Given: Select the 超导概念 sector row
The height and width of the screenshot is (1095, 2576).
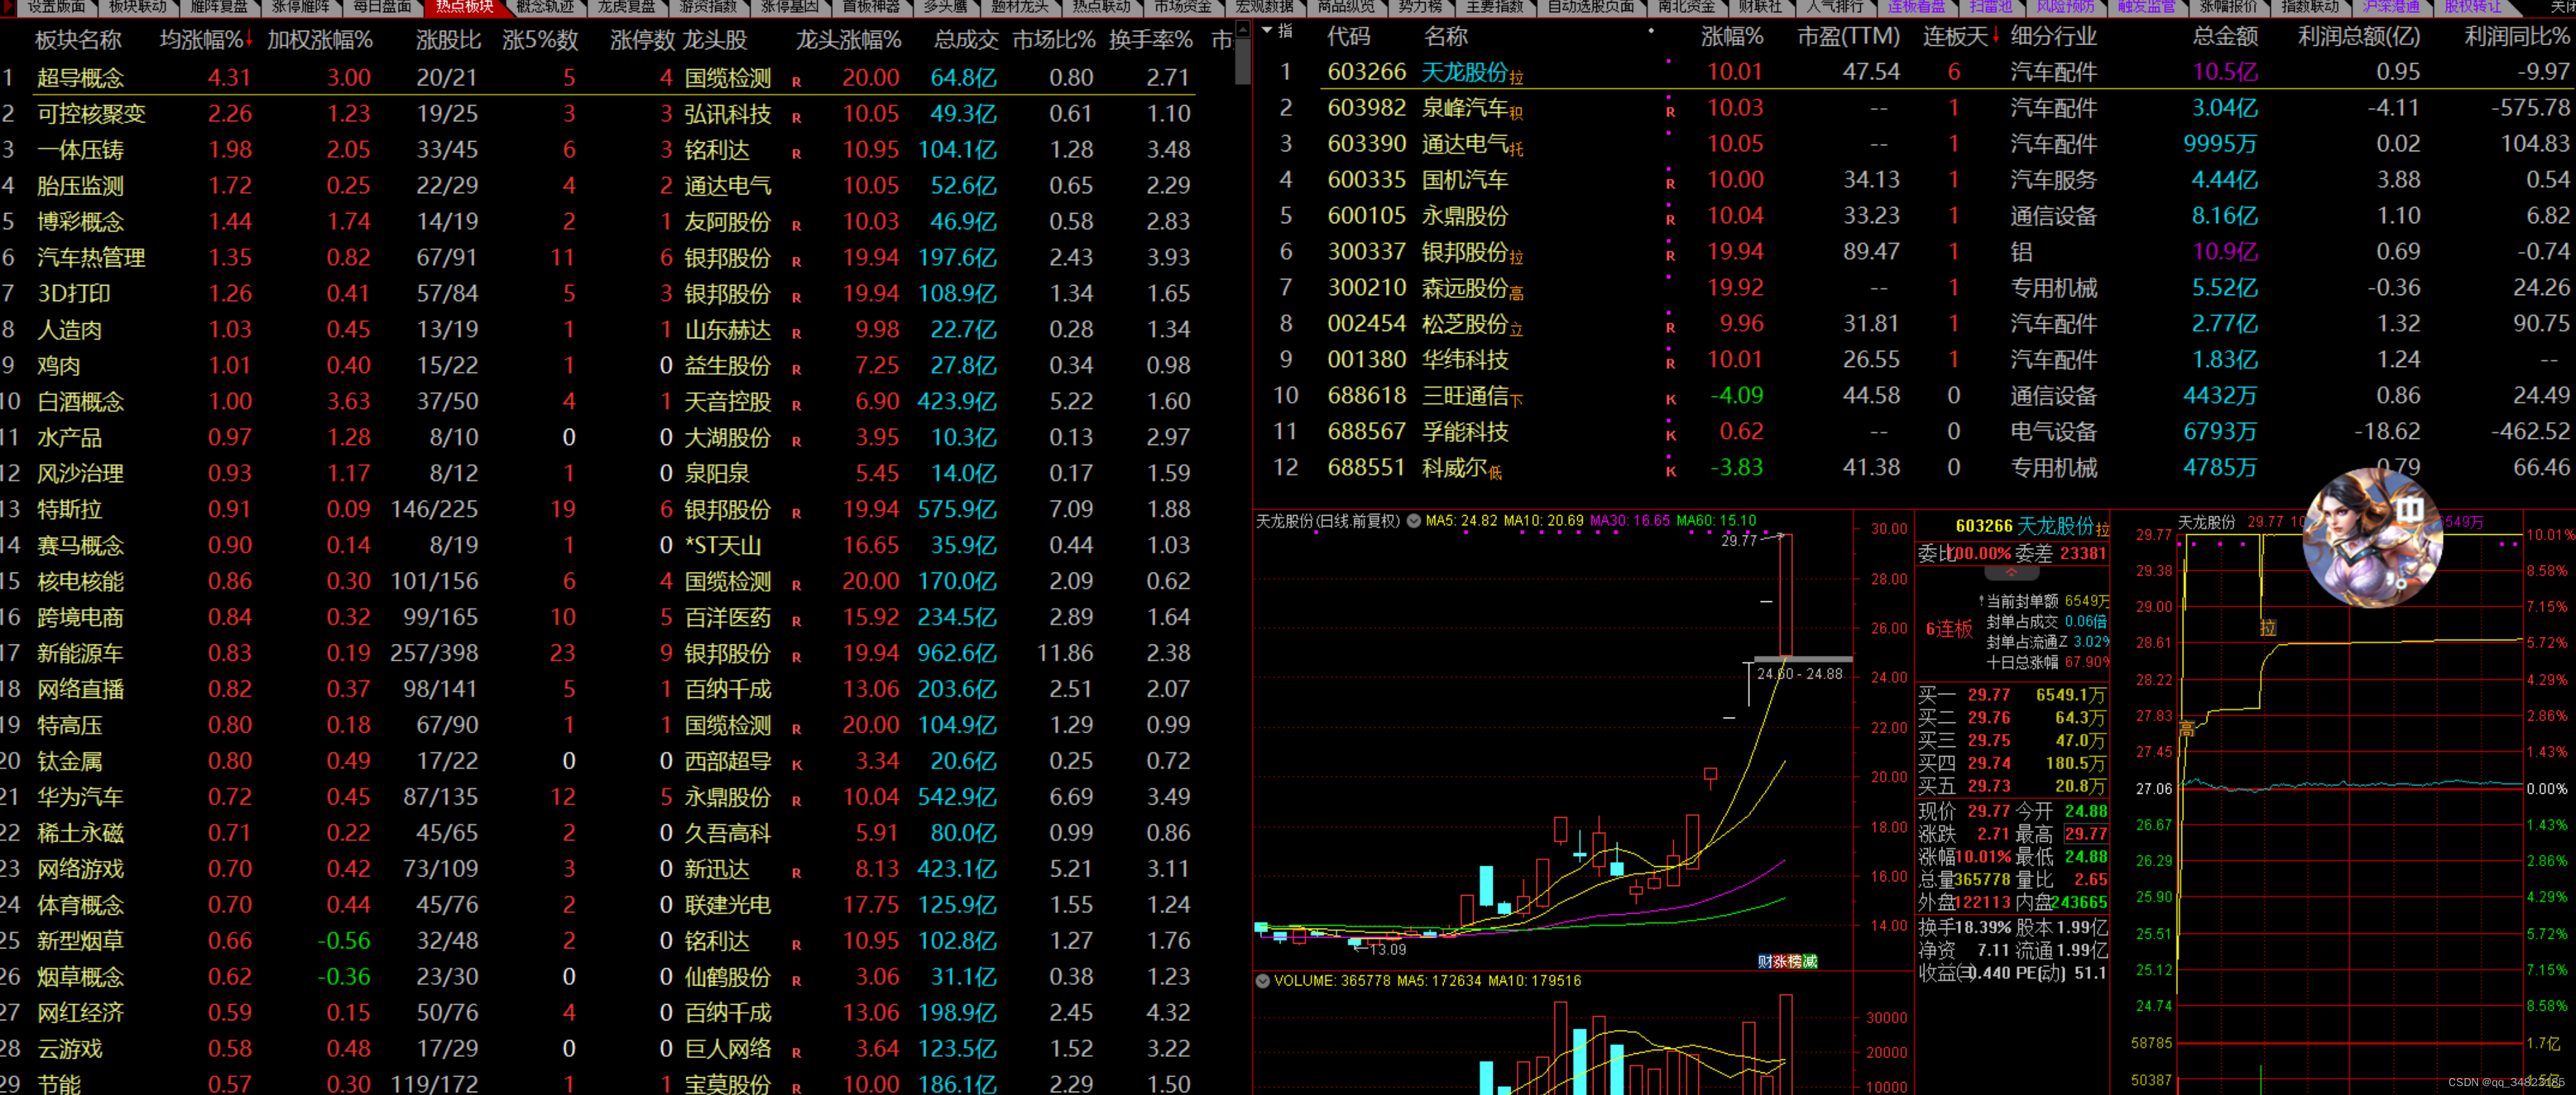Looking at the screenshot, I should pos(80,78).
